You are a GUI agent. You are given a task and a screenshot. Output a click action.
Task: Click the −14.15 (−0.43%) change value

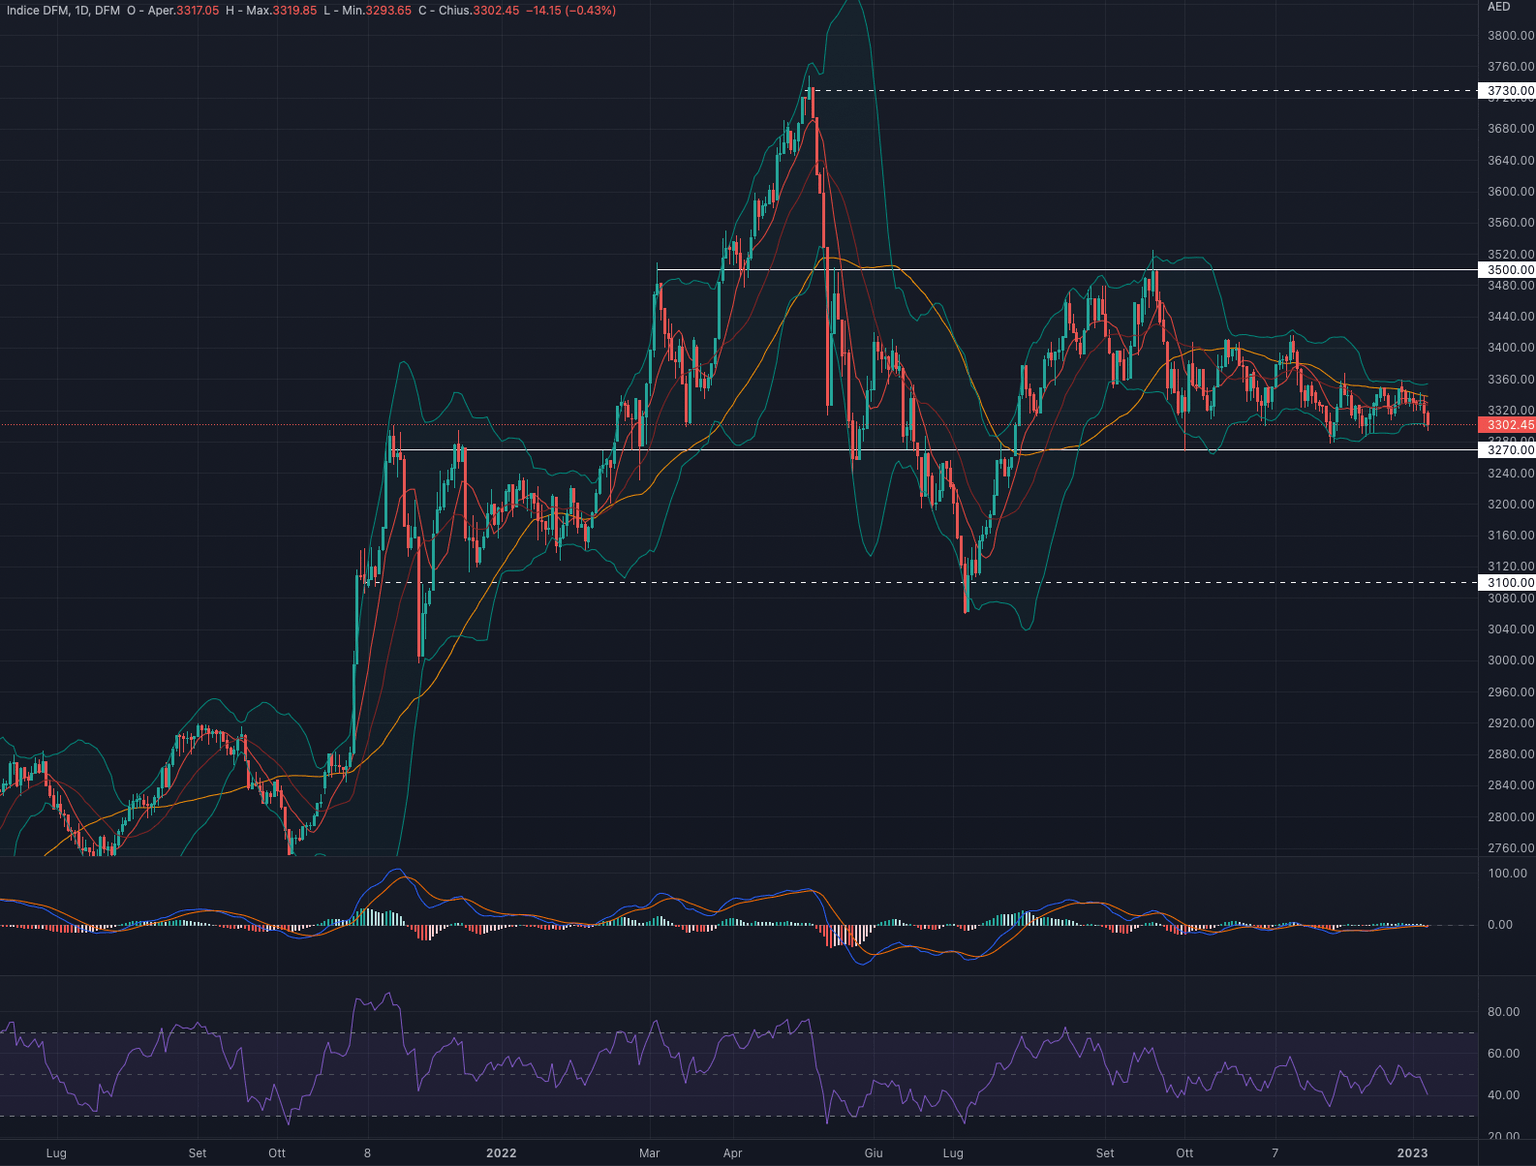(x=571, y=11)
